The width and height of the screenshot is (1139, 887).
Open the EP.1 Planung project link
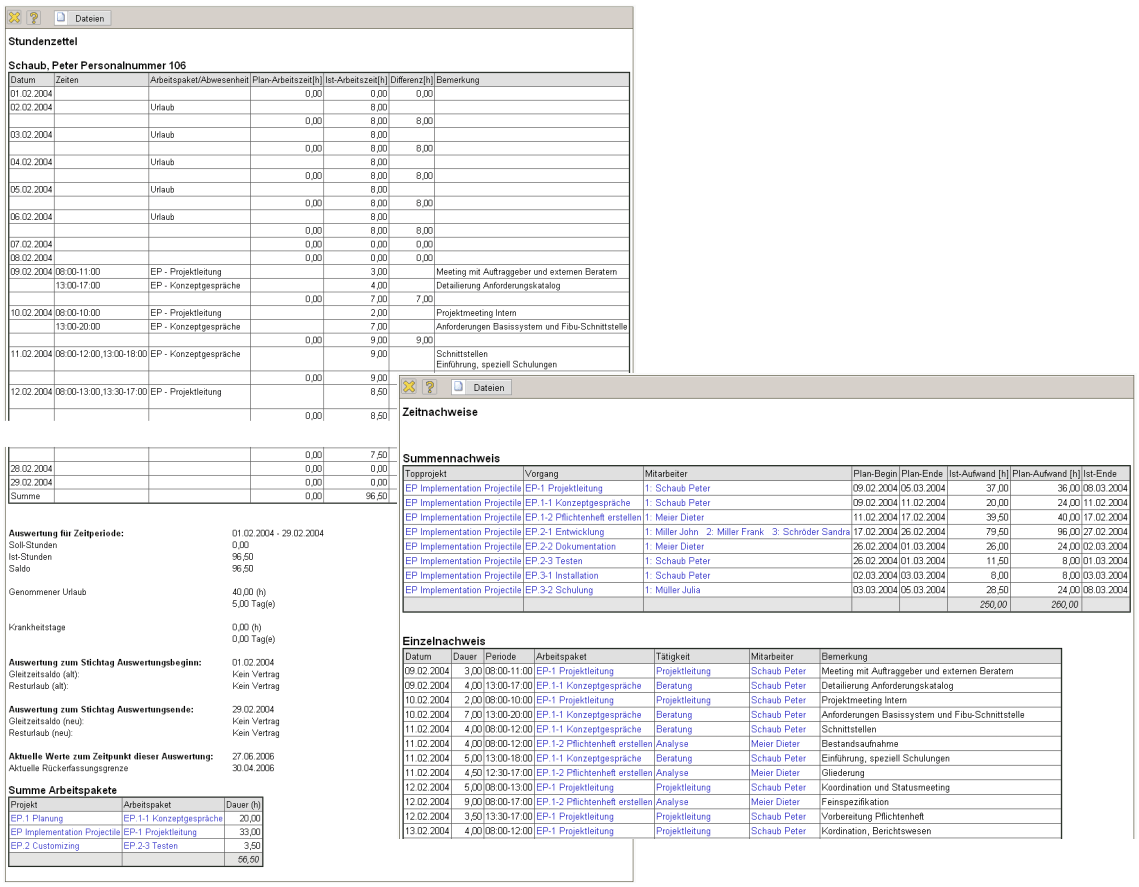[36, 818]
